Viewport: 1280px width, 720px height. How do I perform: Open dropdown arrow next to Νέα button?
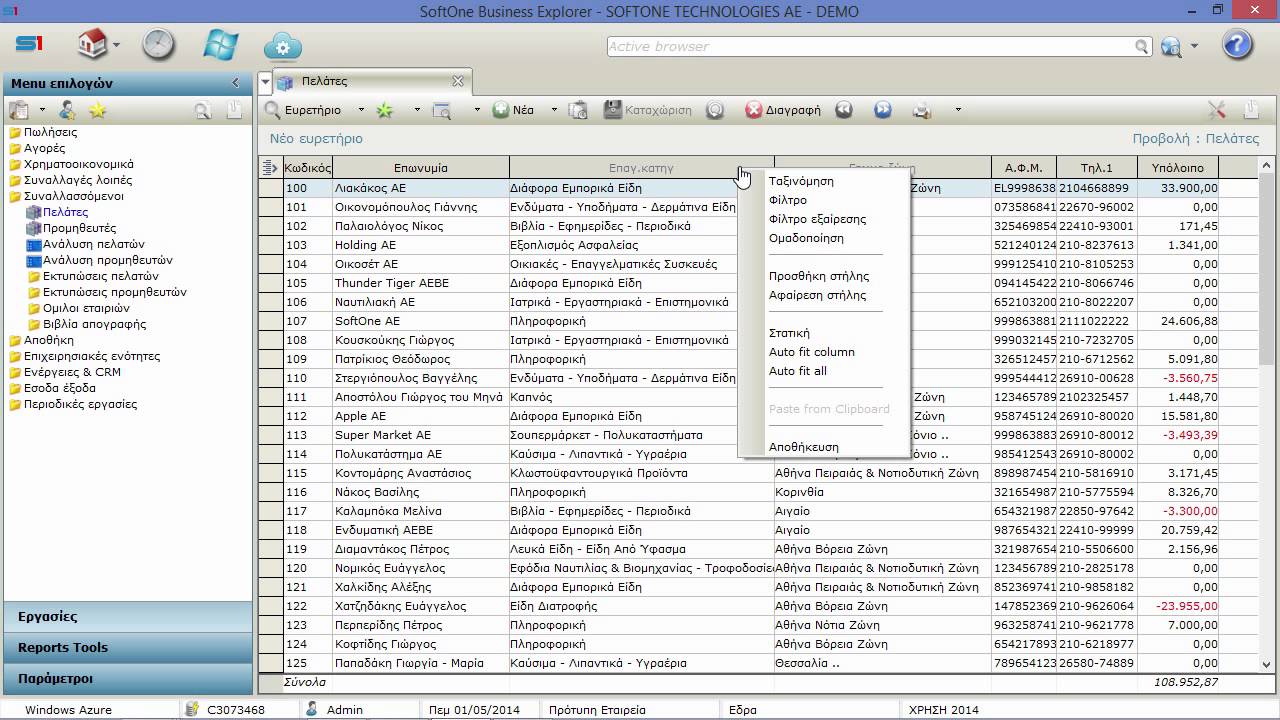point(553,110)
